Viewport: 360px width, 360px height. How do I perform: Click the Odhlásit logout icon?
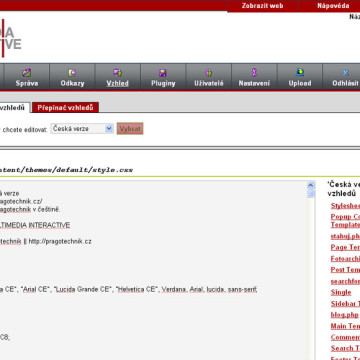coord(346,73)
